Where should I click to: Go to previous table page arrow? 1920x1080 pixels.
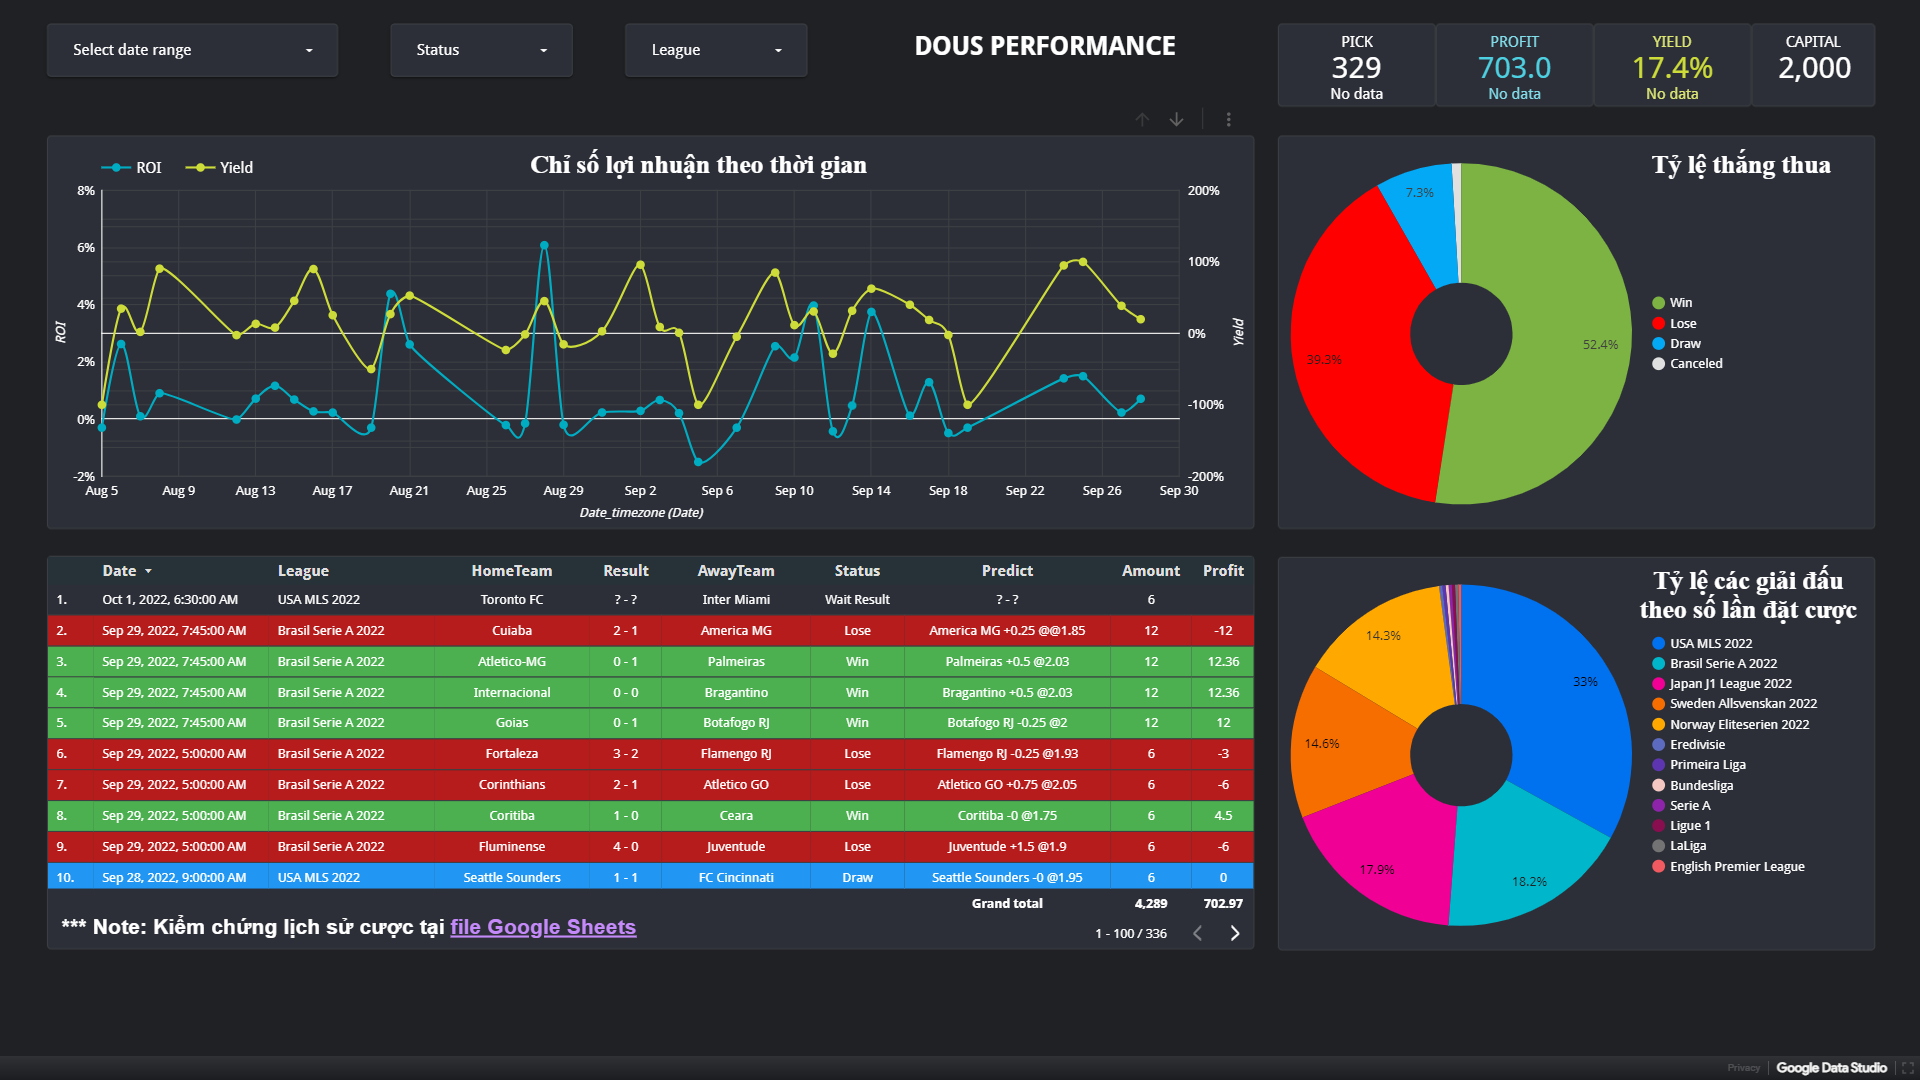(x=1197, y=933)
